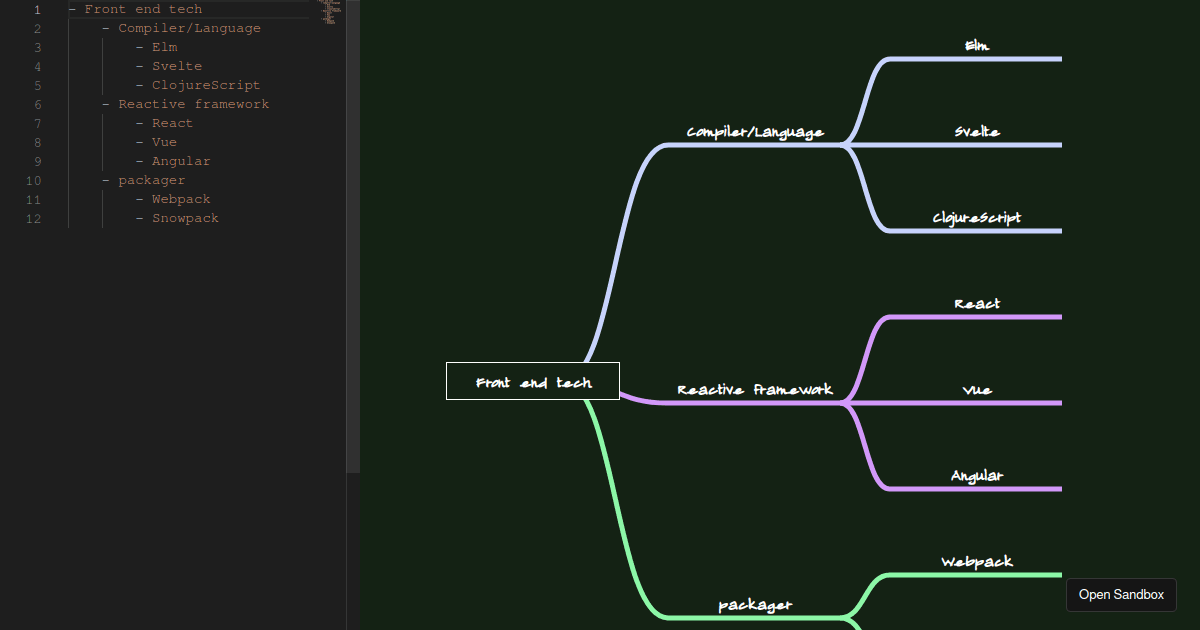This screenshot has height=630, width=1200.
Task: Click the packager branch in the mind map
Action: (x=755, y=605)
